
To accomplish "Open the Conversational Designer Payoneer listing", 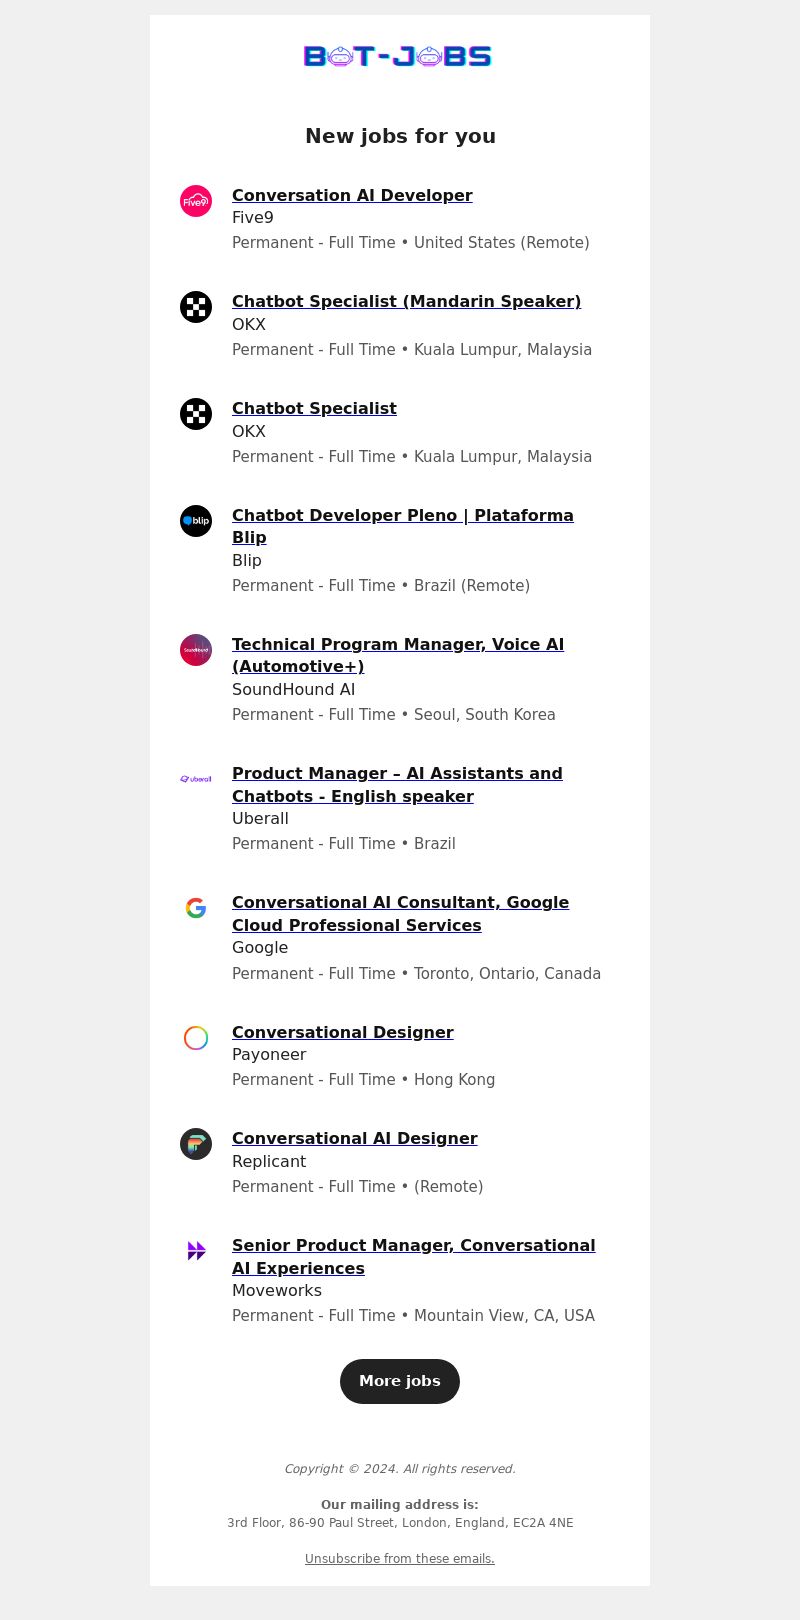I will tap(343, 1032).
